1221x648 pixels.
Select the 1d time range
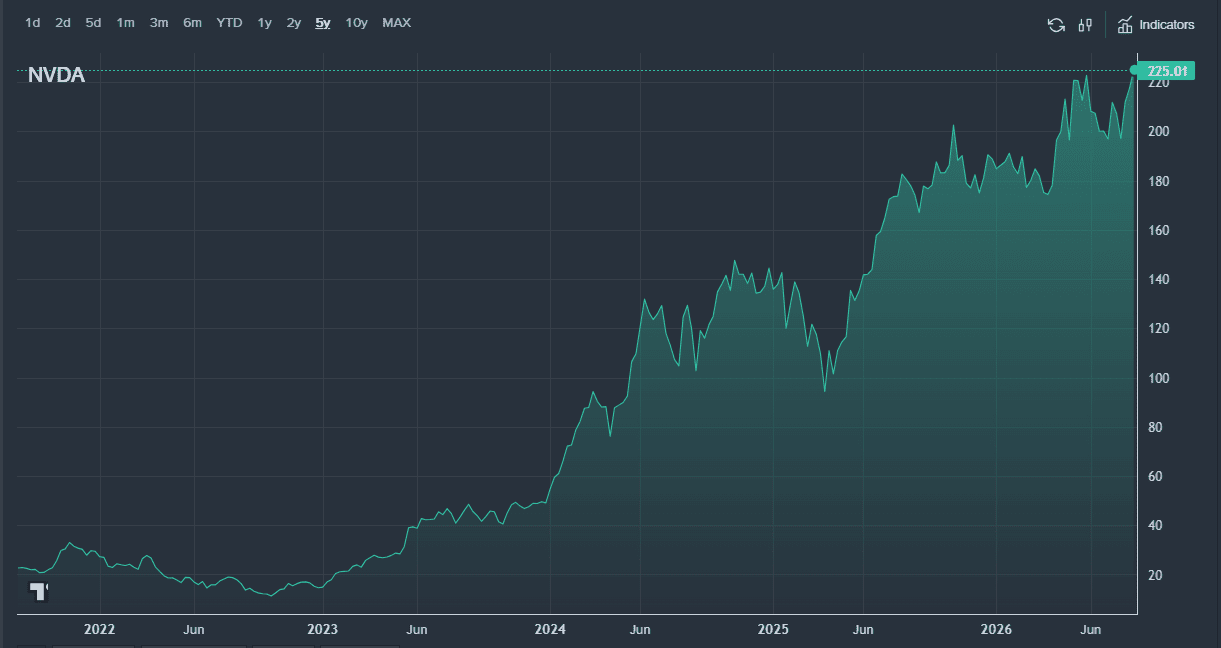pos(33,23)
